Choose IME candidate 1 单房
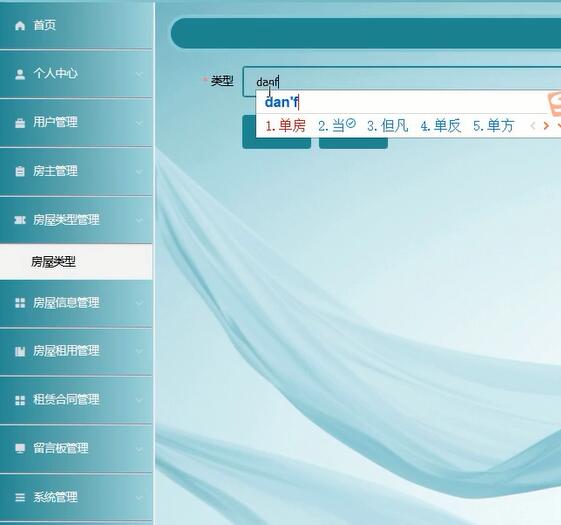The height and width of the screenshot is (525, 561). click(286, 126)
